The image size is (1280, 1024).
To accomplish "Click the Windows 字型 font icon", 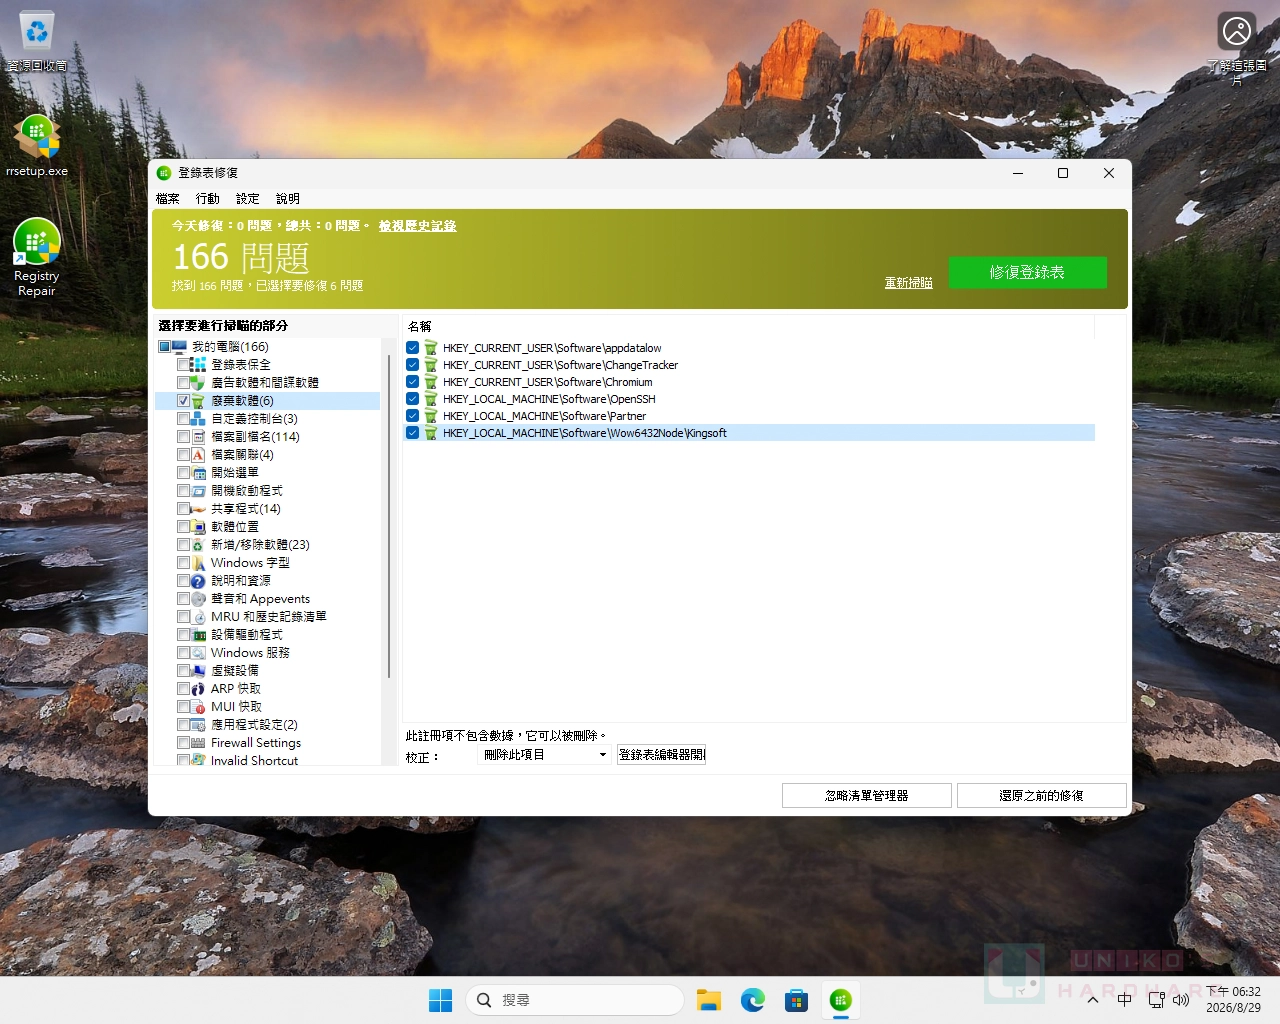I will point(198,562).
